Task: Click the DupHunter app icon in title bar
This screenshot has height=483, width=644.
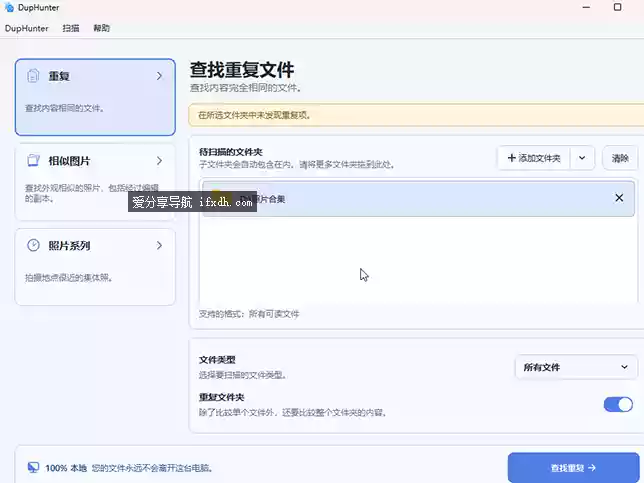Action: (x=9, y=7)
